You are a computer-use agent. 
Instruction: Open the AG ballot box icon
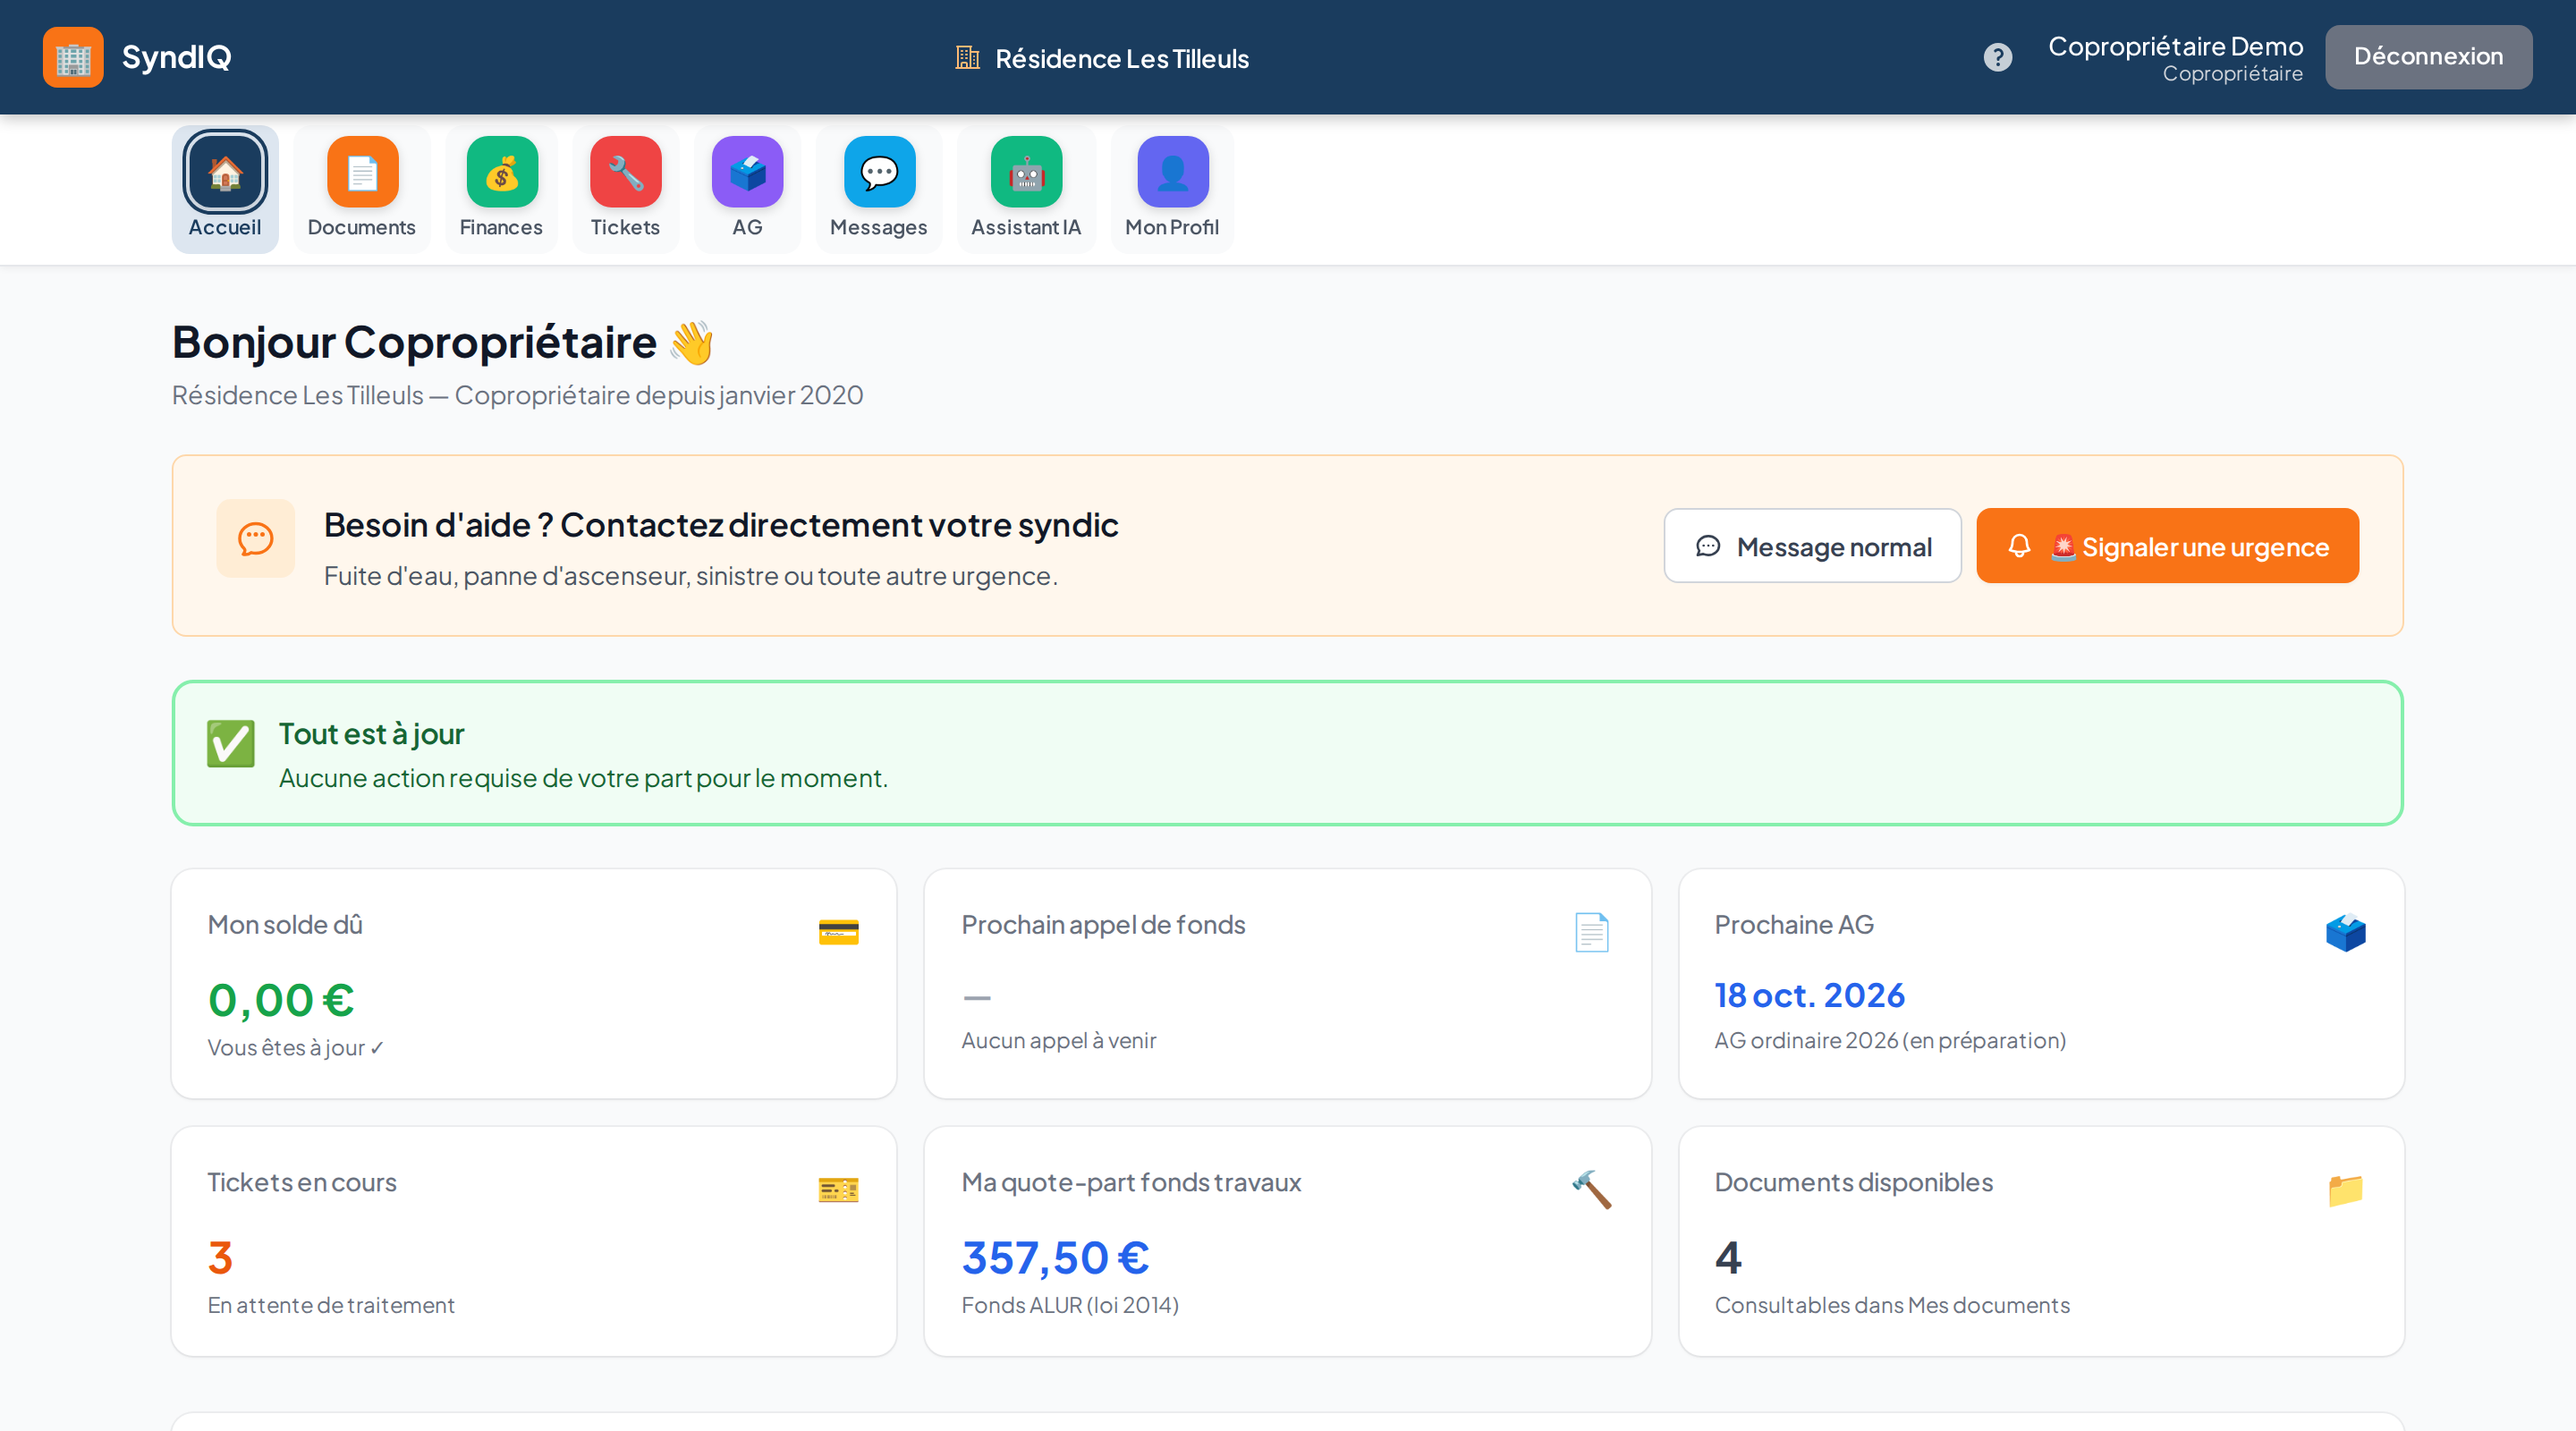pyautogui.click(x=747, y=172)
